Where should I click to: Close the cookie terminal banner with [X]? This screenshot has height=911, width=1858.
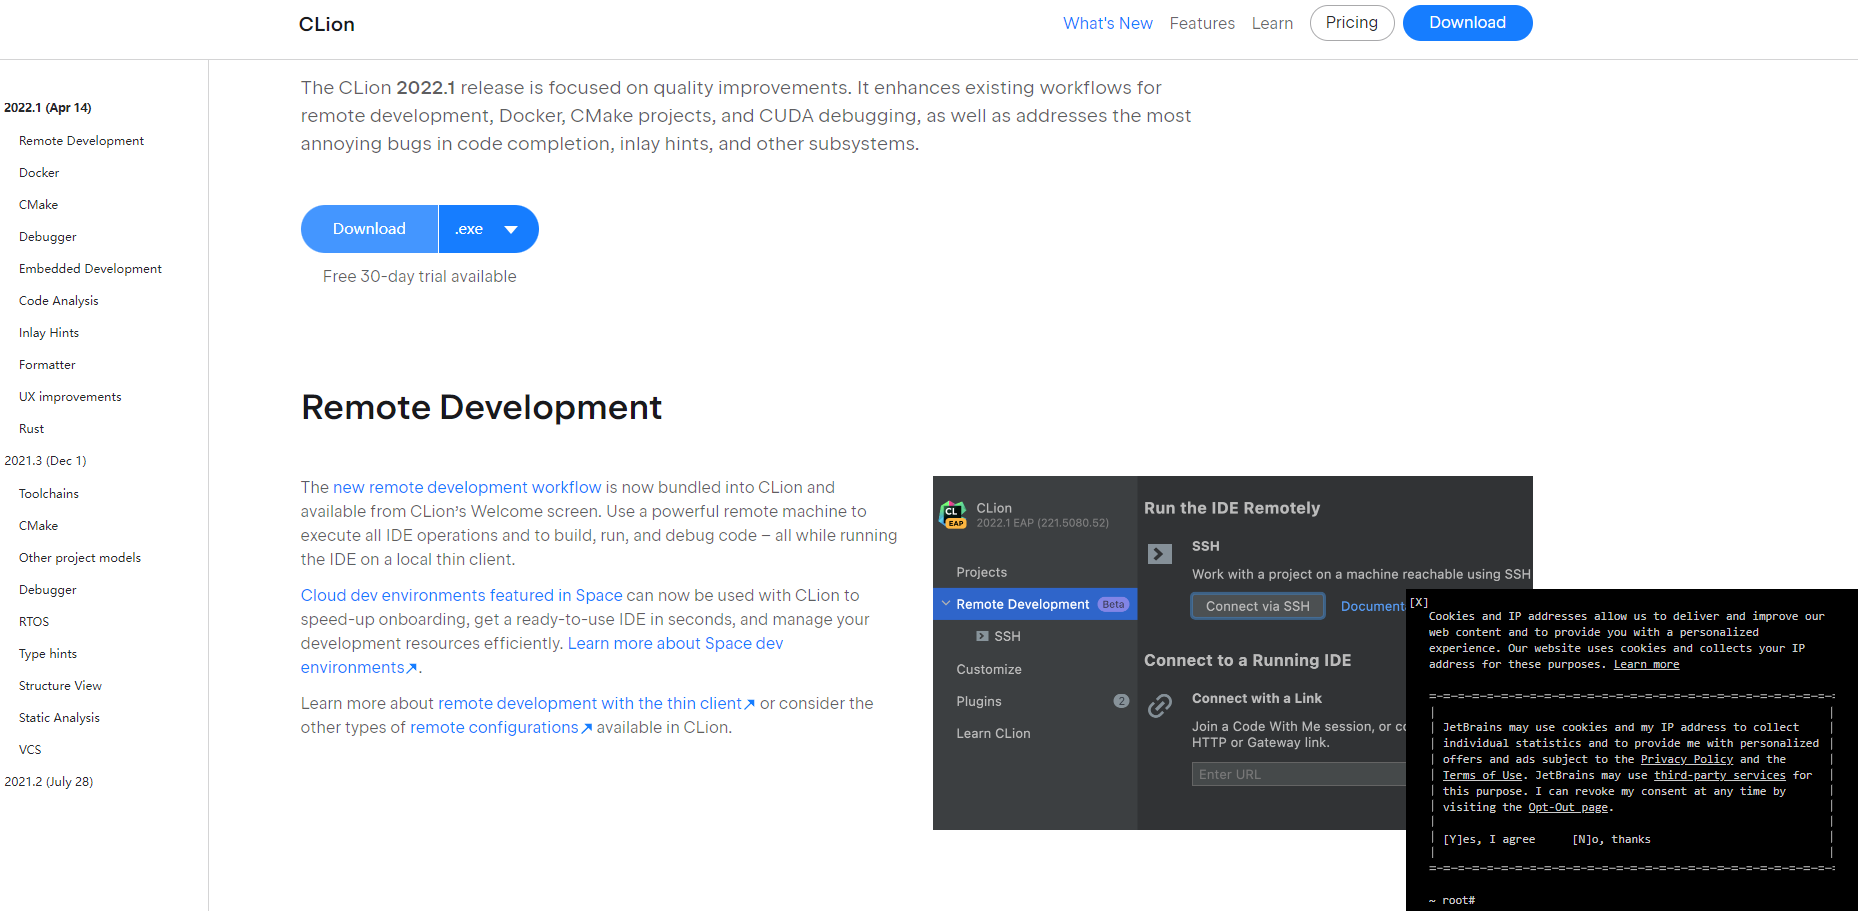[x=1419, y=602]
